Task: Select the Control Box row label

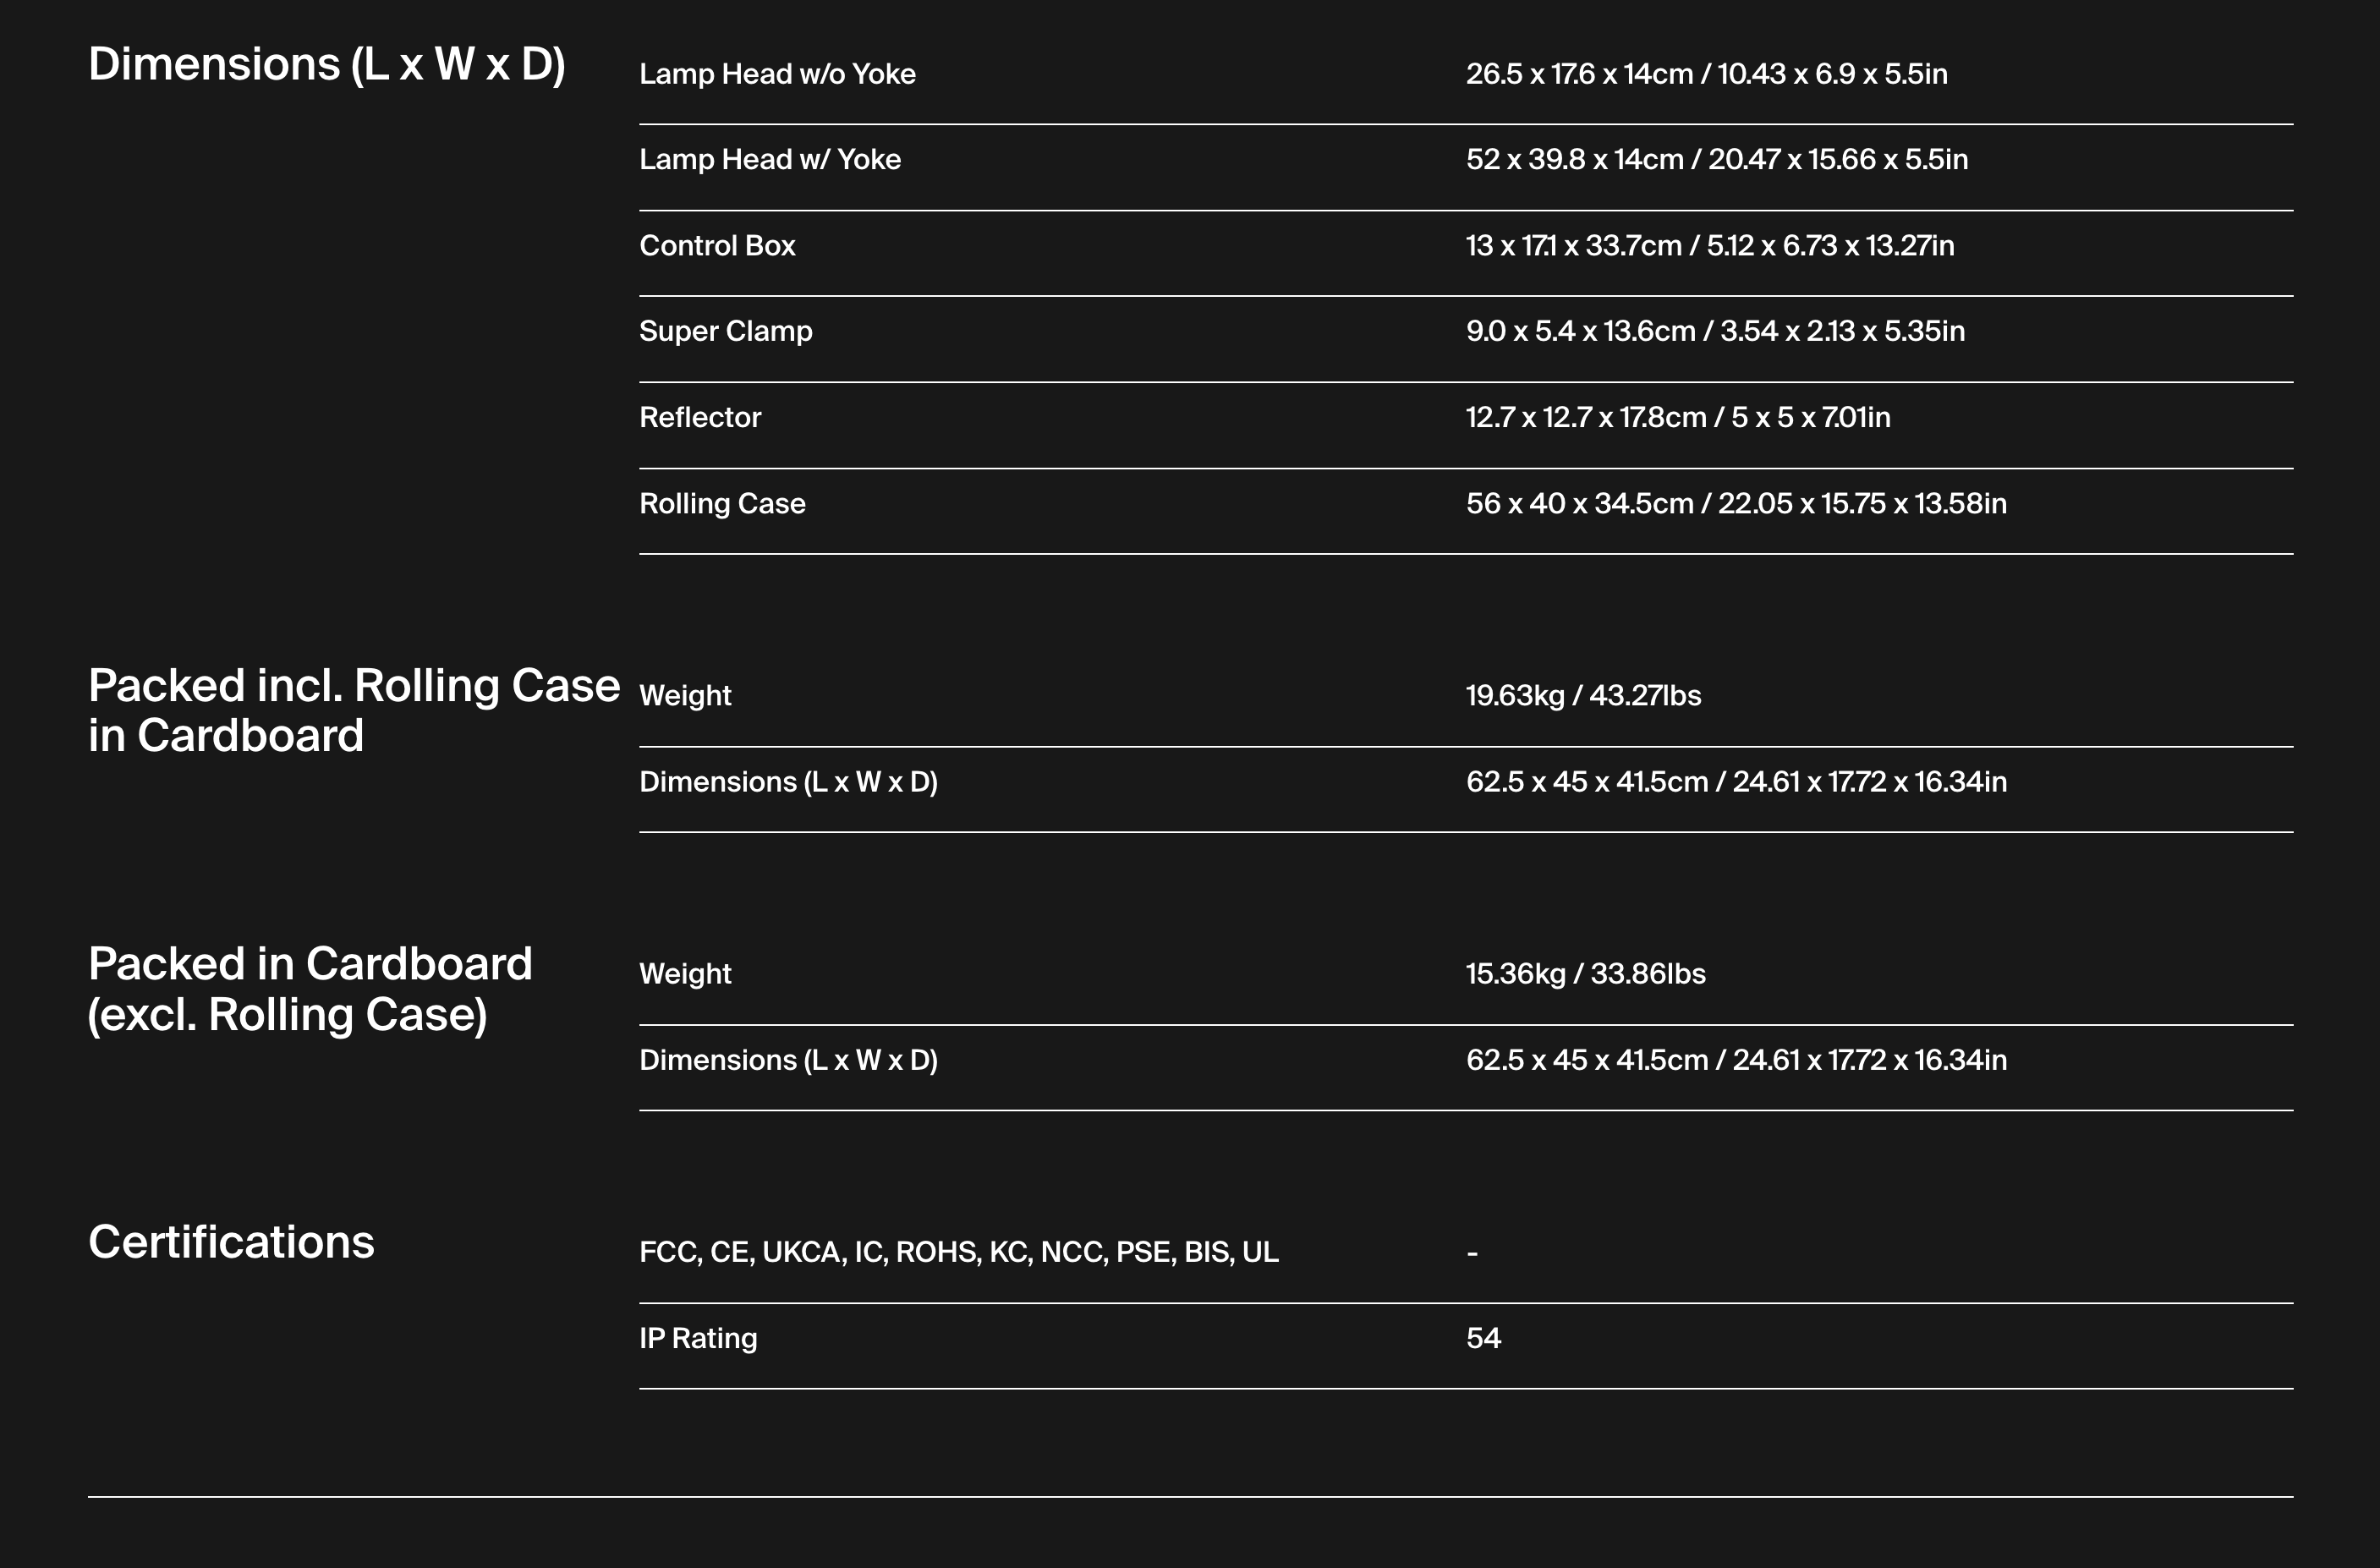Action: pyautogui.click(x=717, y=246)
